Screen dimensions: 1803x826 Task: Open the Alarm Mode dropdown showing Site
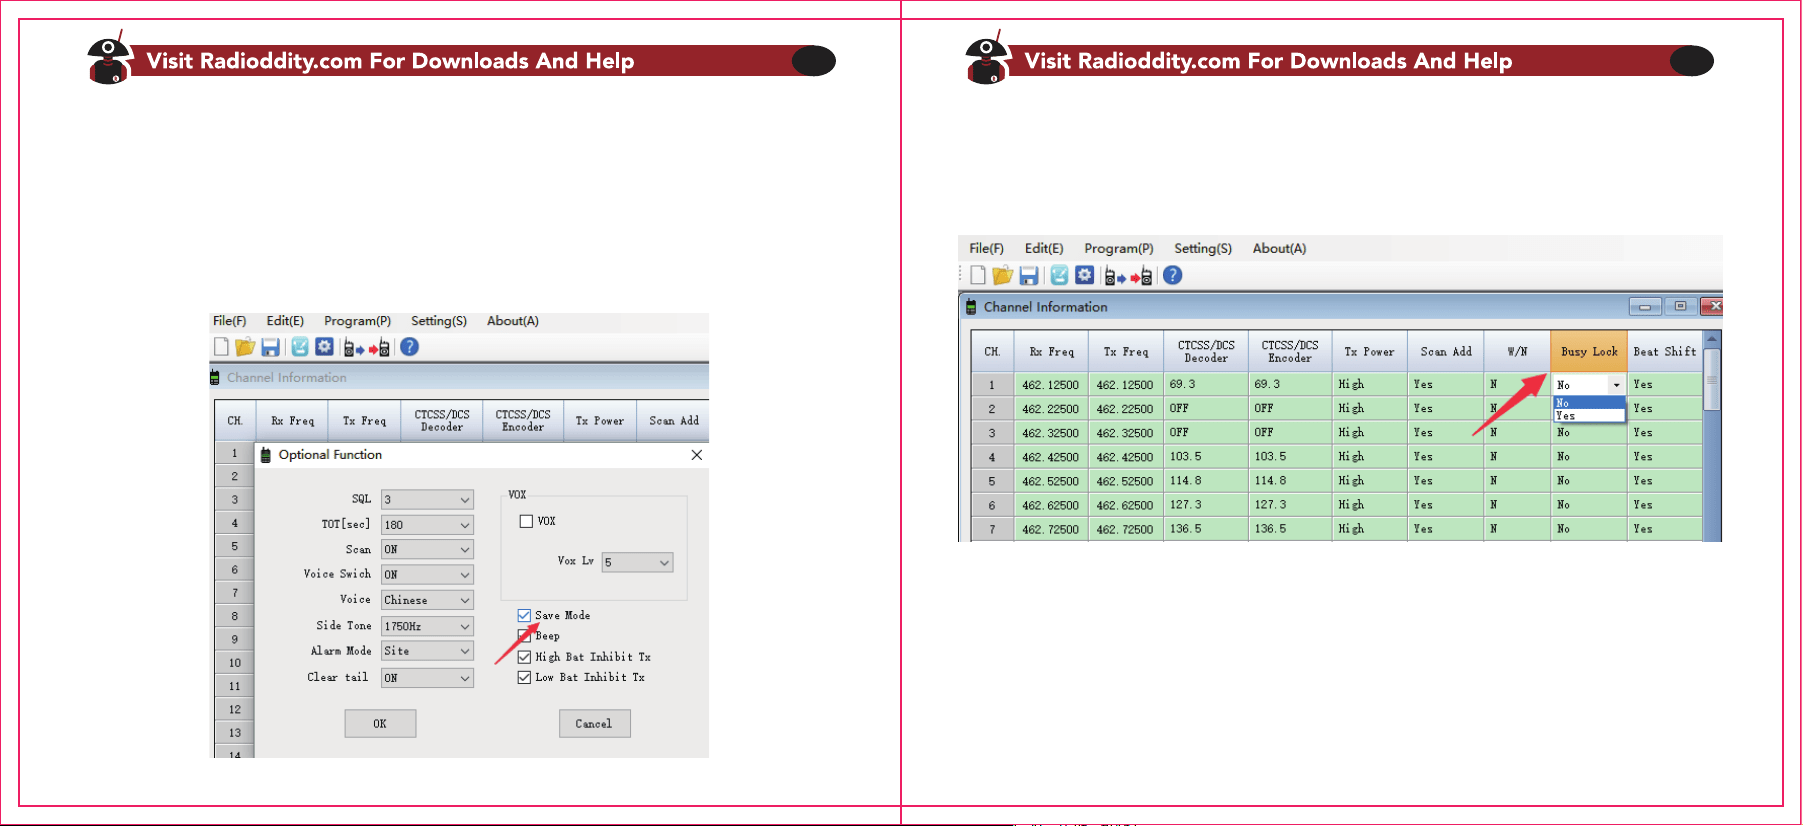point(427,651)
